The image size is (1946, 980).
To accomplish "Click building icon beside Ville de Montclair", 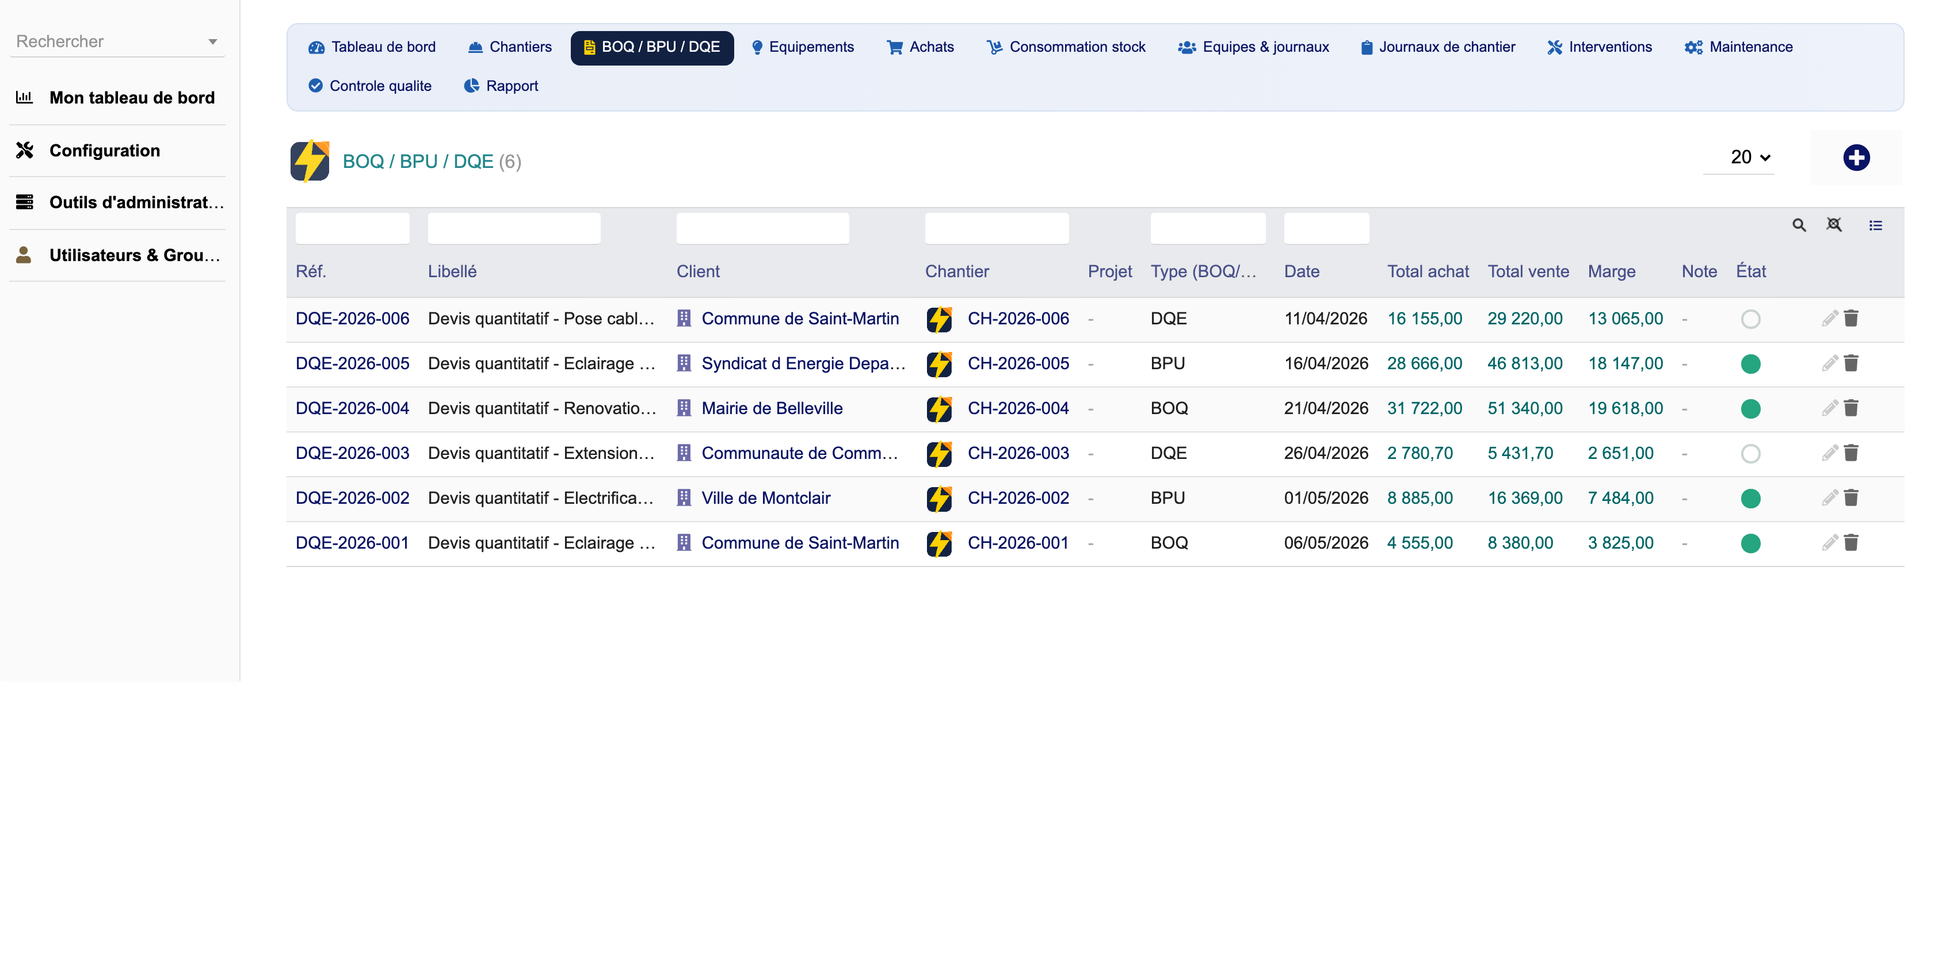I will tap(684, 498).
